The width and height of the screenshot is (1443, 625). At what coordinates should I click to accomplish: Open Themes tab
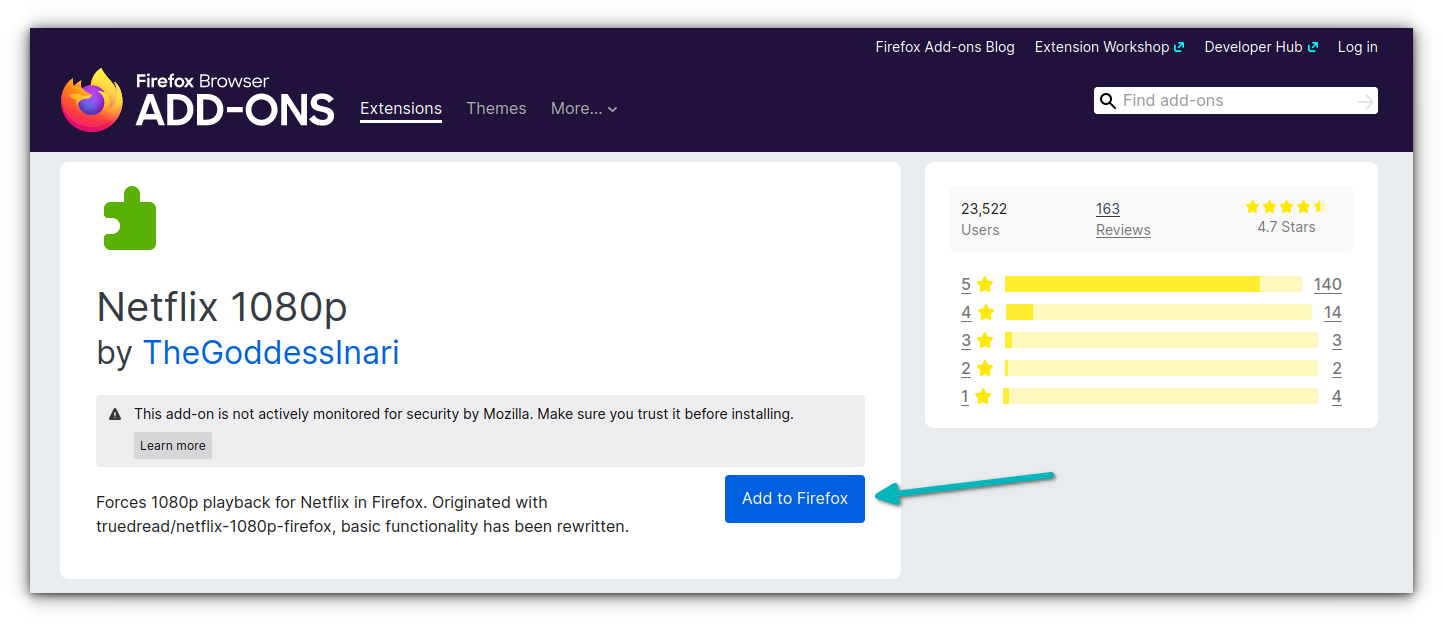tap(496, 108)
